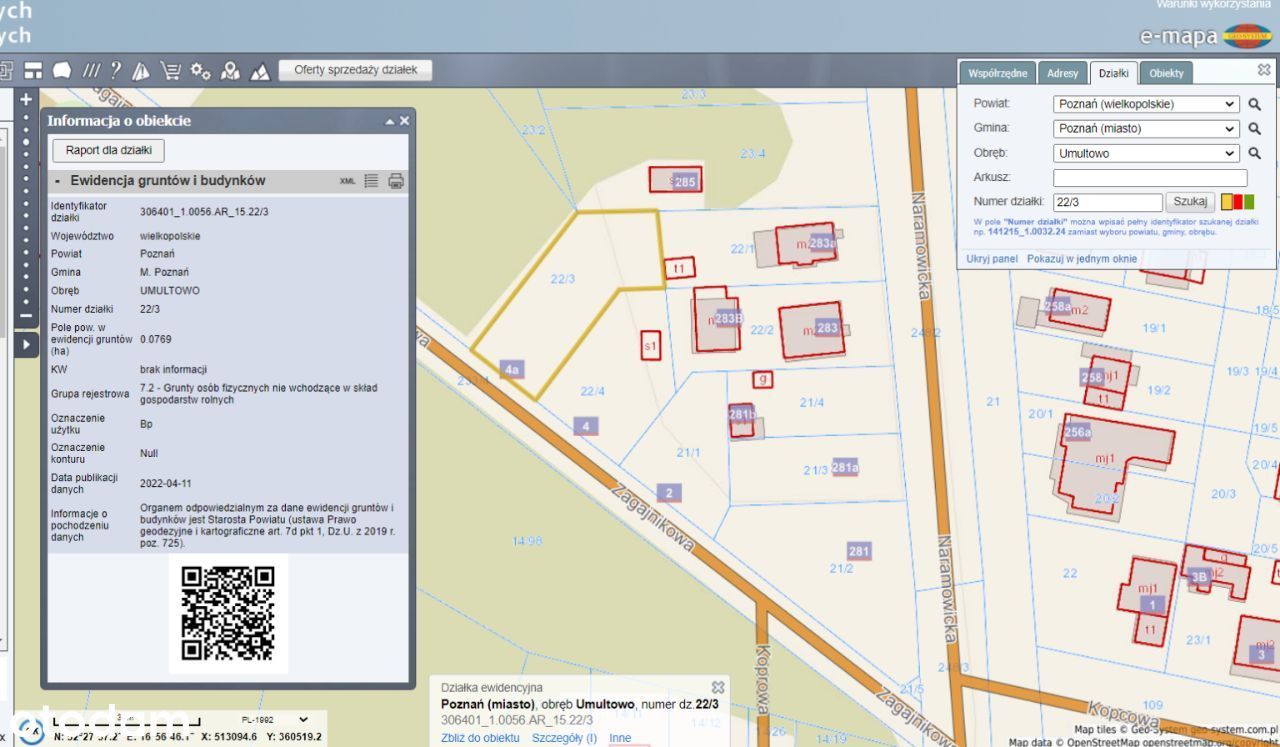Print the parcel information via printer icon
This screenshot has height=747, width=1280.
[x=396, y=181]
